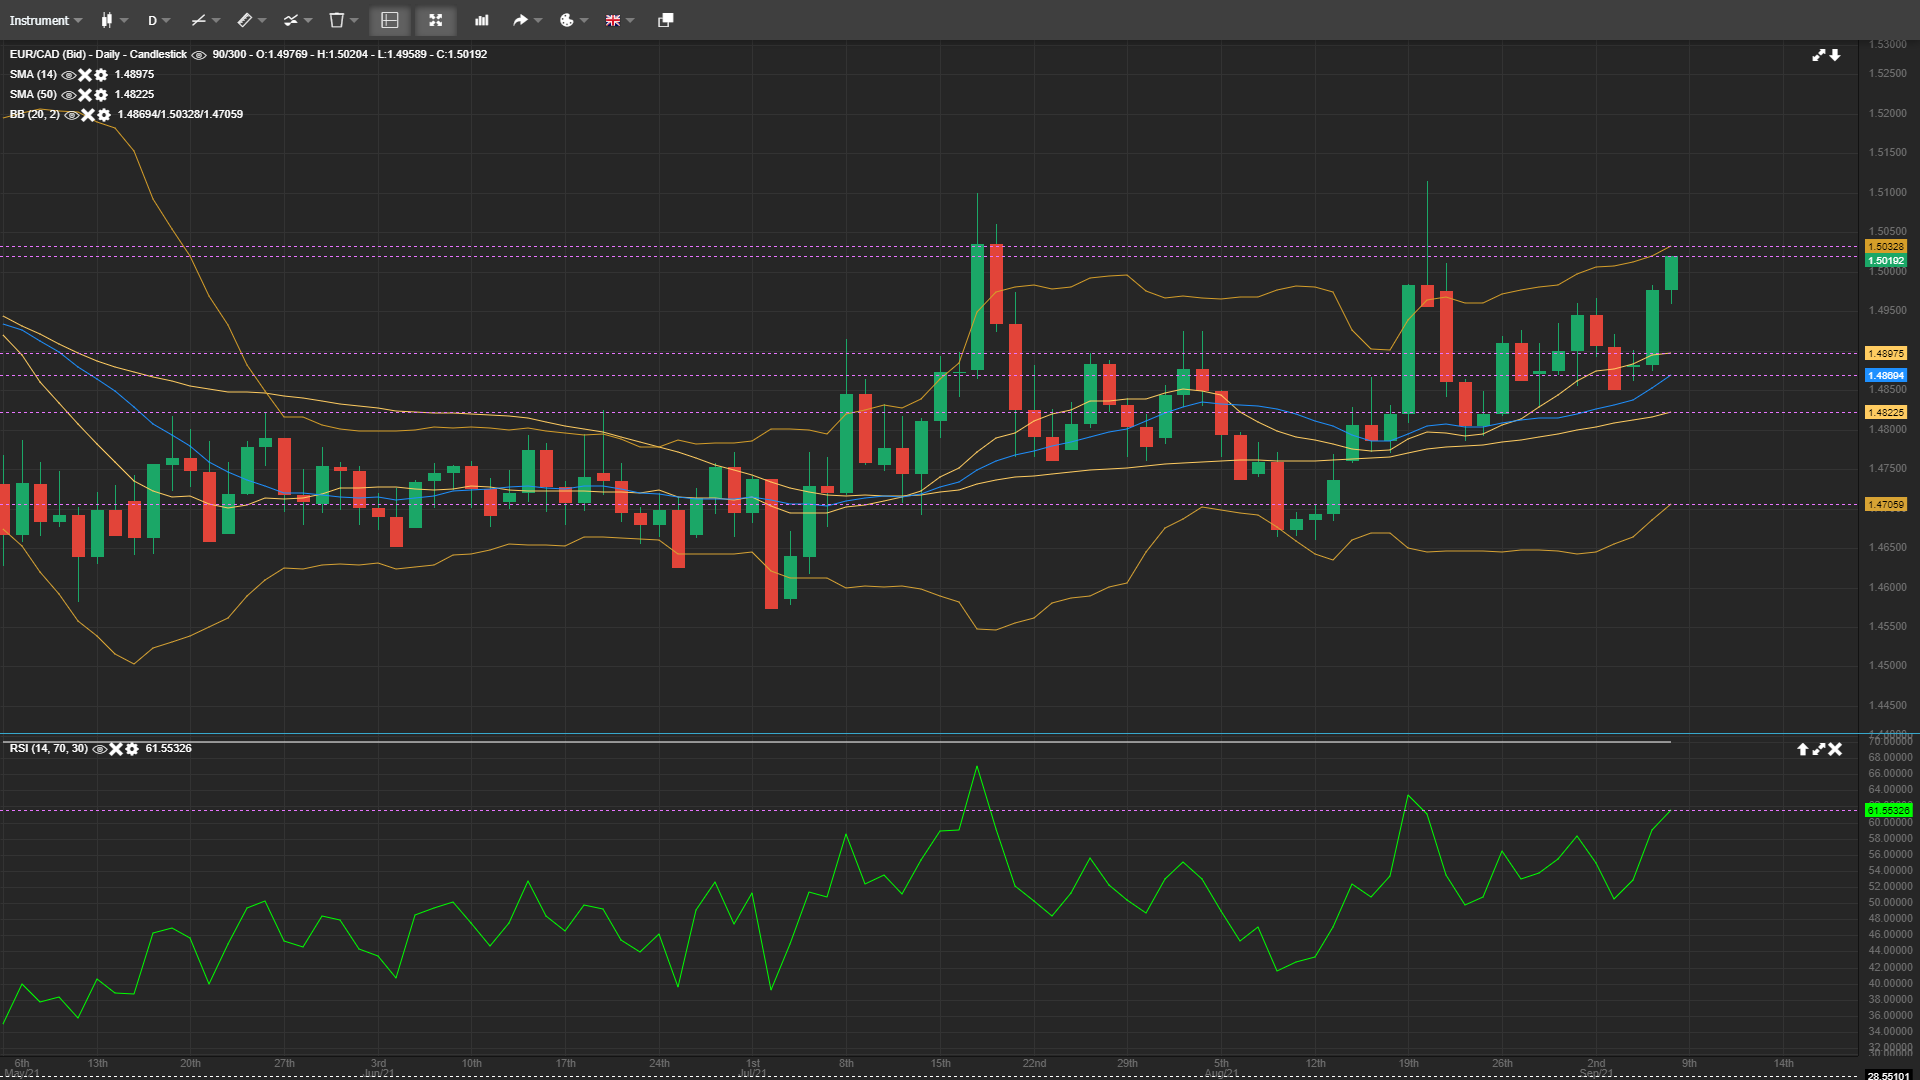Click the share arrow icon
1920x1080 pixels.
[x=520, y=20]
